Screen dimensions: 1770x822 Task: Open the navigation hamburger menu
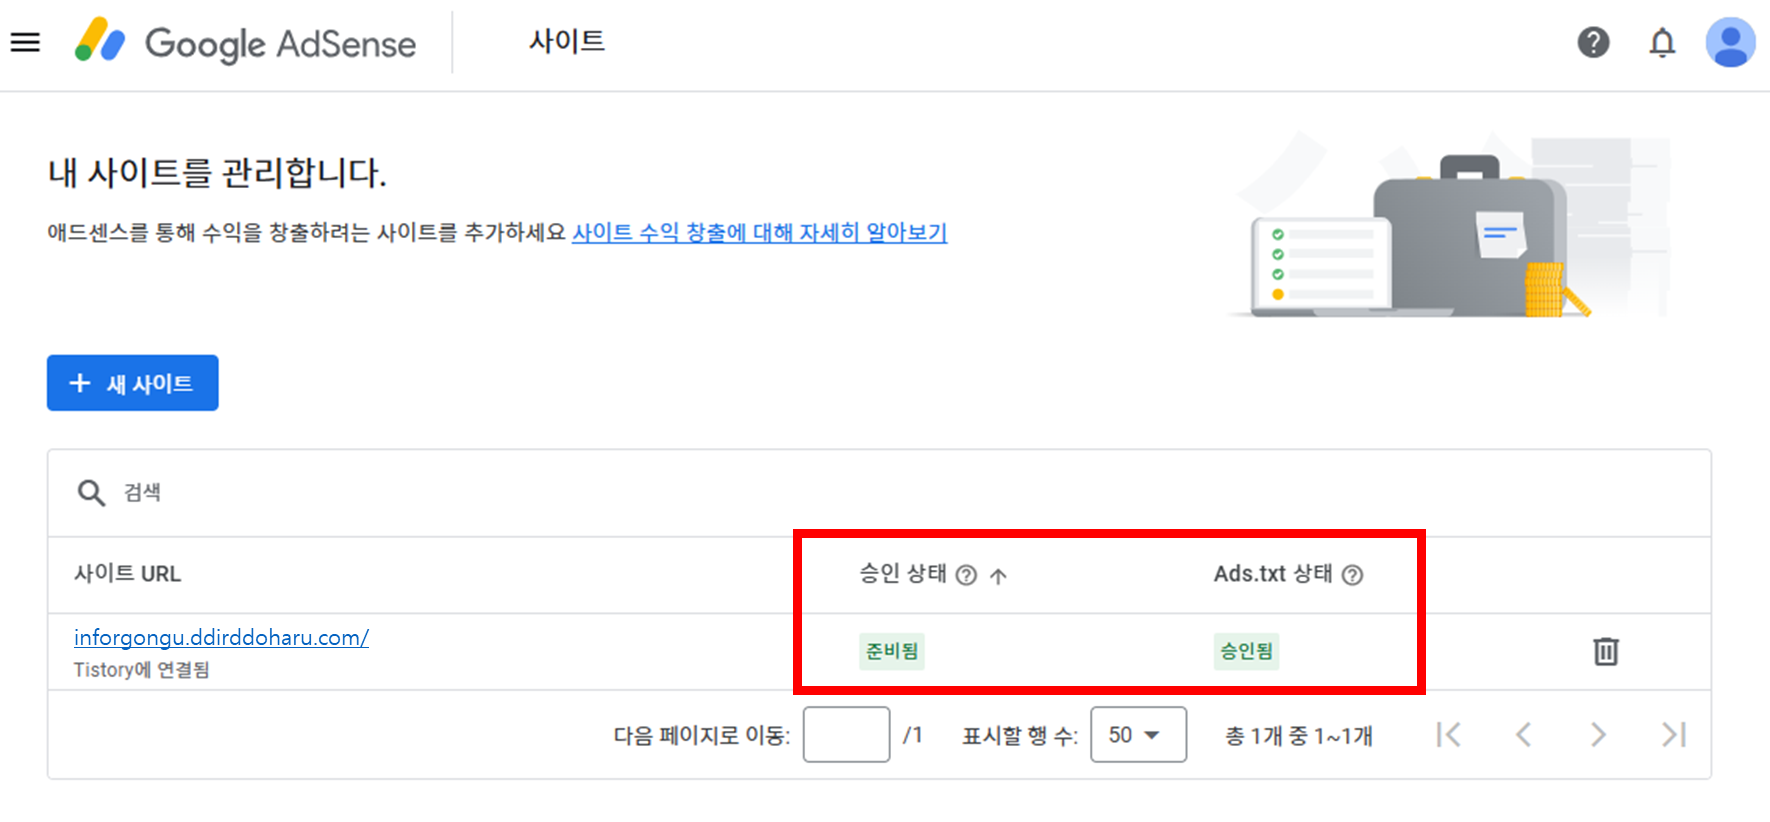tap(25, 41)
